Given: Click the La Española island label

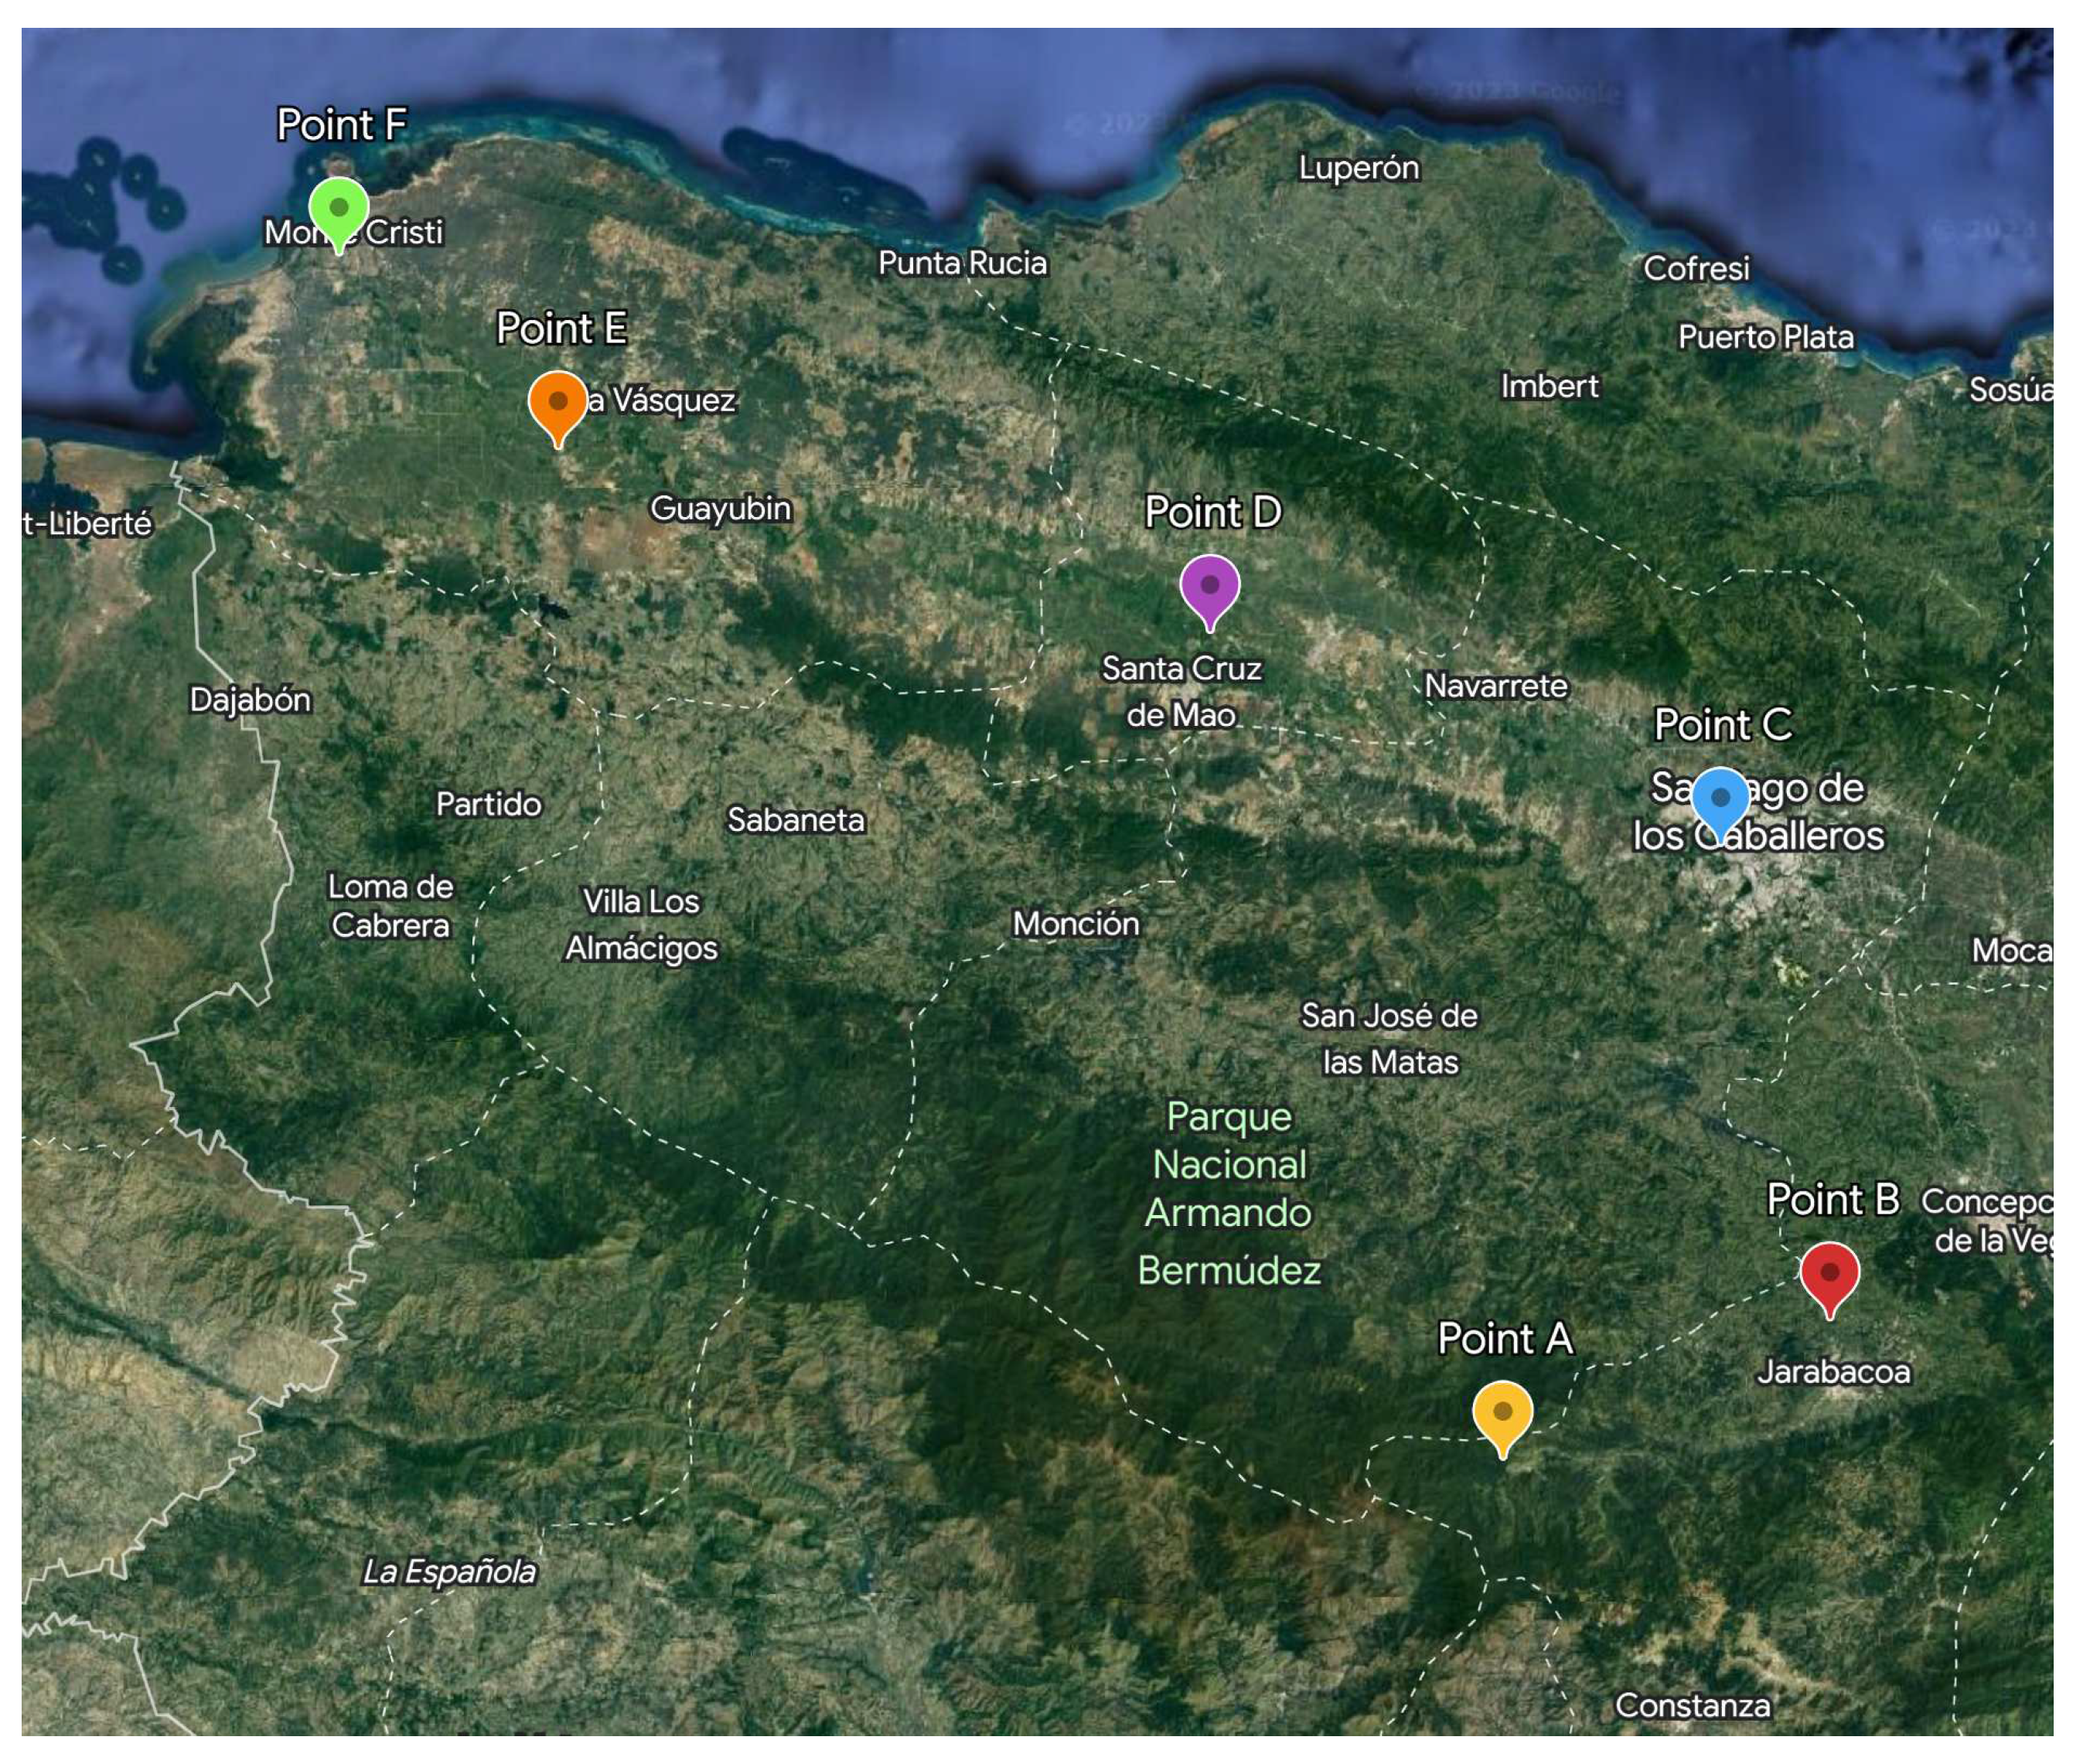Looking at the screenshot, I should (x=448, y=1572).
